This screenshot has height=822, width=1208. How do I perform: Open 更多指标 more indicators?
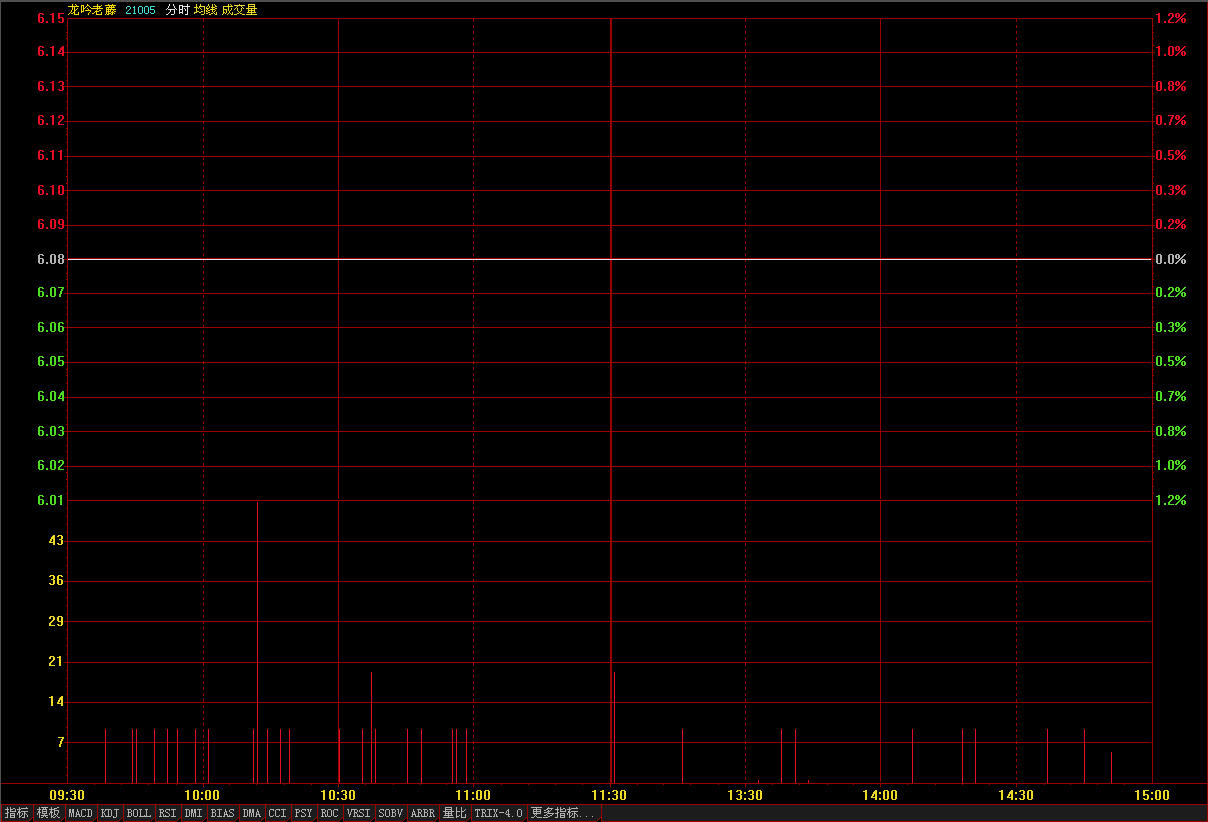tap(562, 813)
